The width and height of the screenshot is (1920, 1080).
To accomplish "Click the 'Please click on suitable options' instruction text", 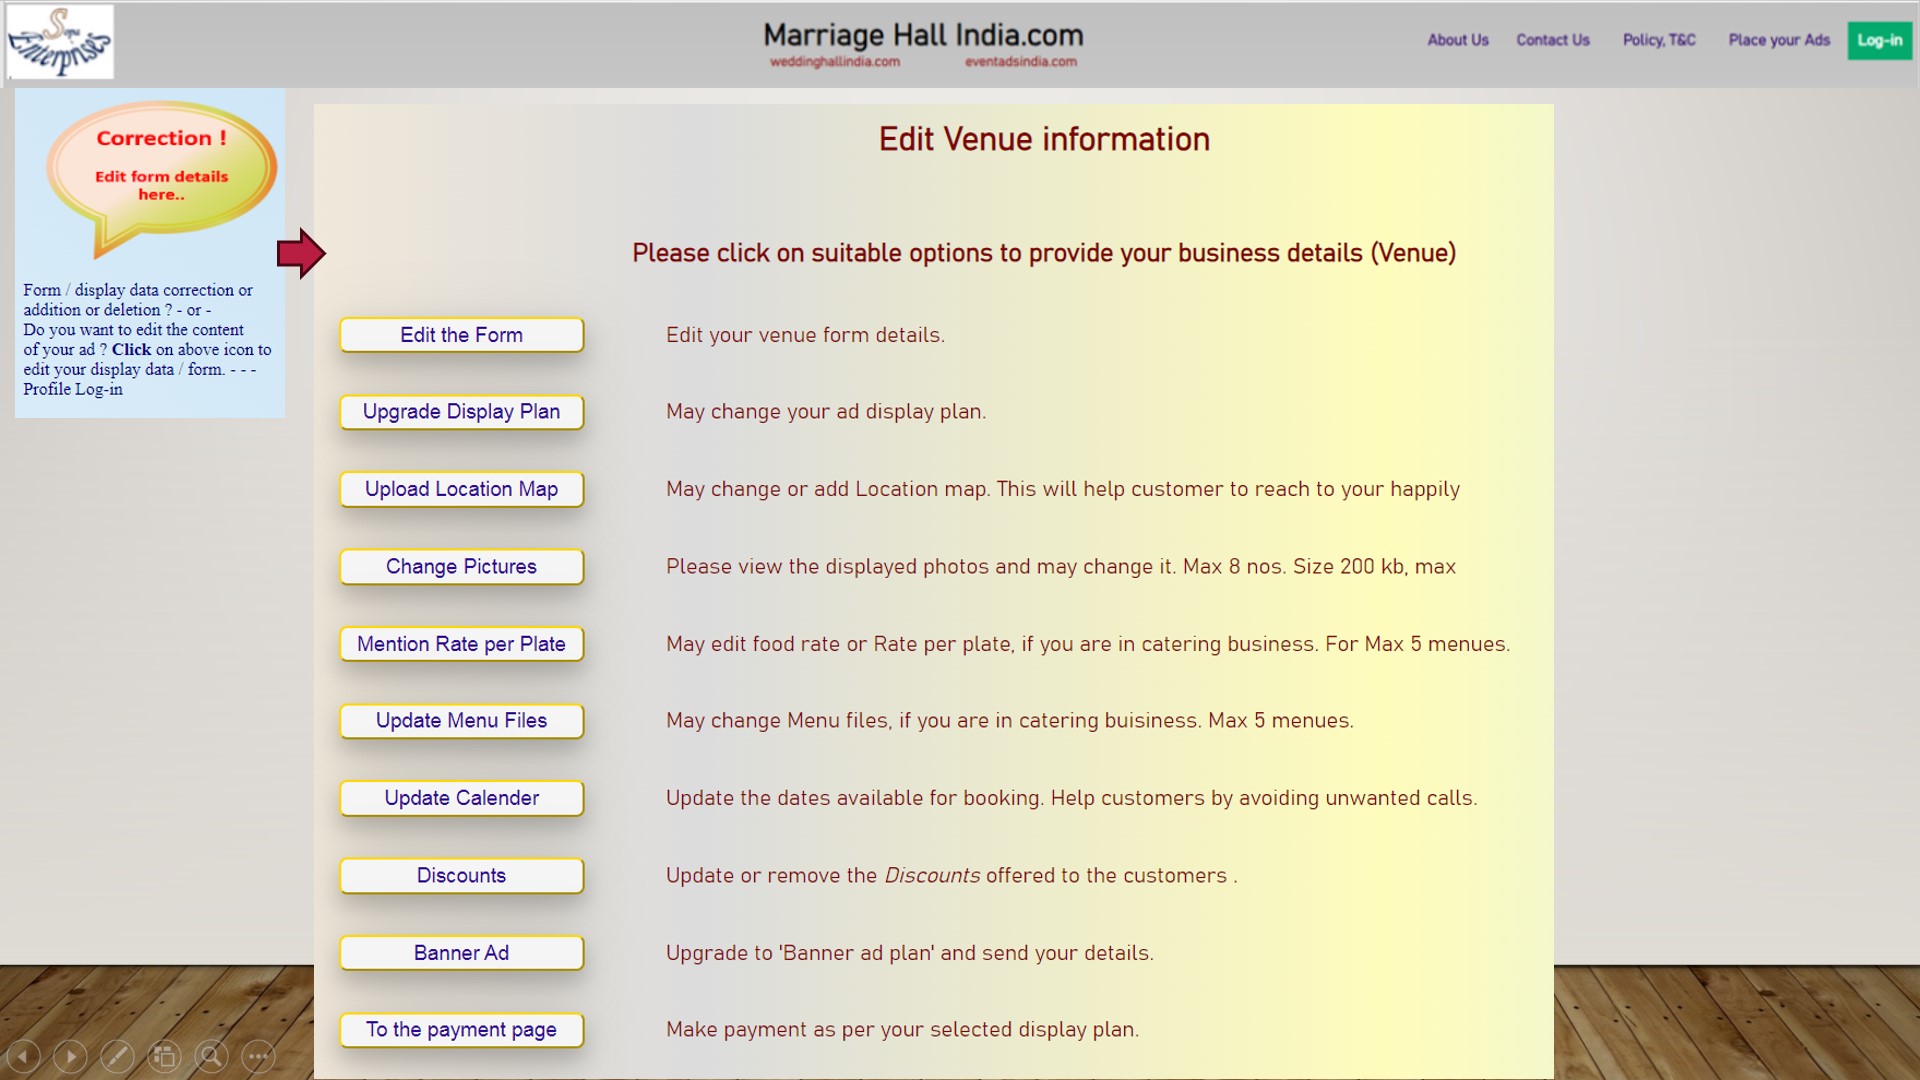I will (1044, 253).
